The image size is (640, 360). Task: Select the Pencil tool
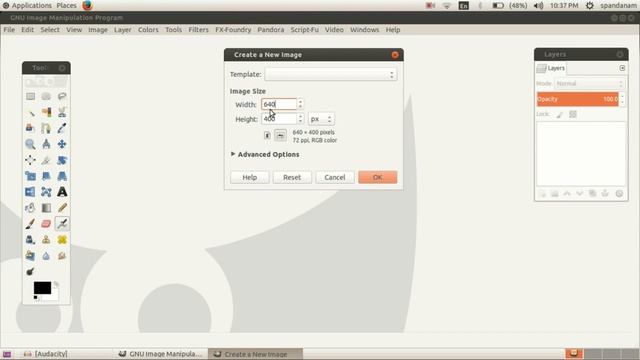tap(62, 208)
